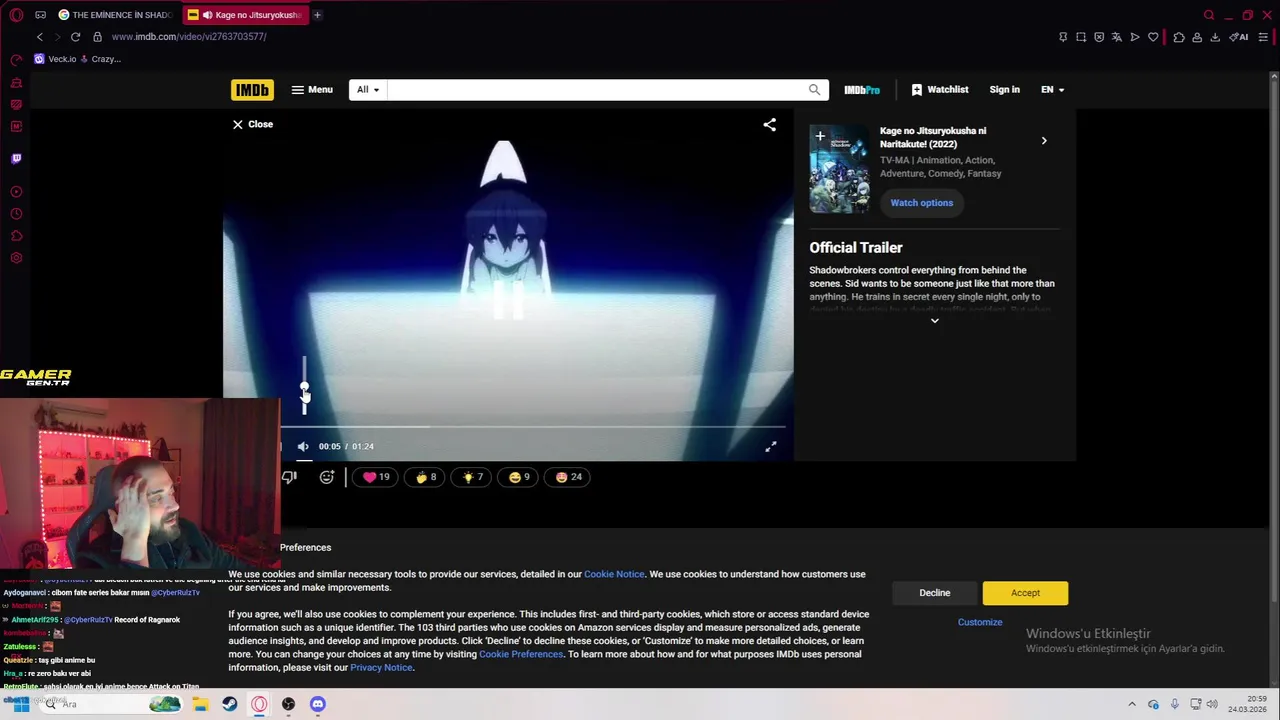Screen dimensions: 1280x720
Task: Click Watch options button
Action: pyautogui.click(x=921, y=203)
